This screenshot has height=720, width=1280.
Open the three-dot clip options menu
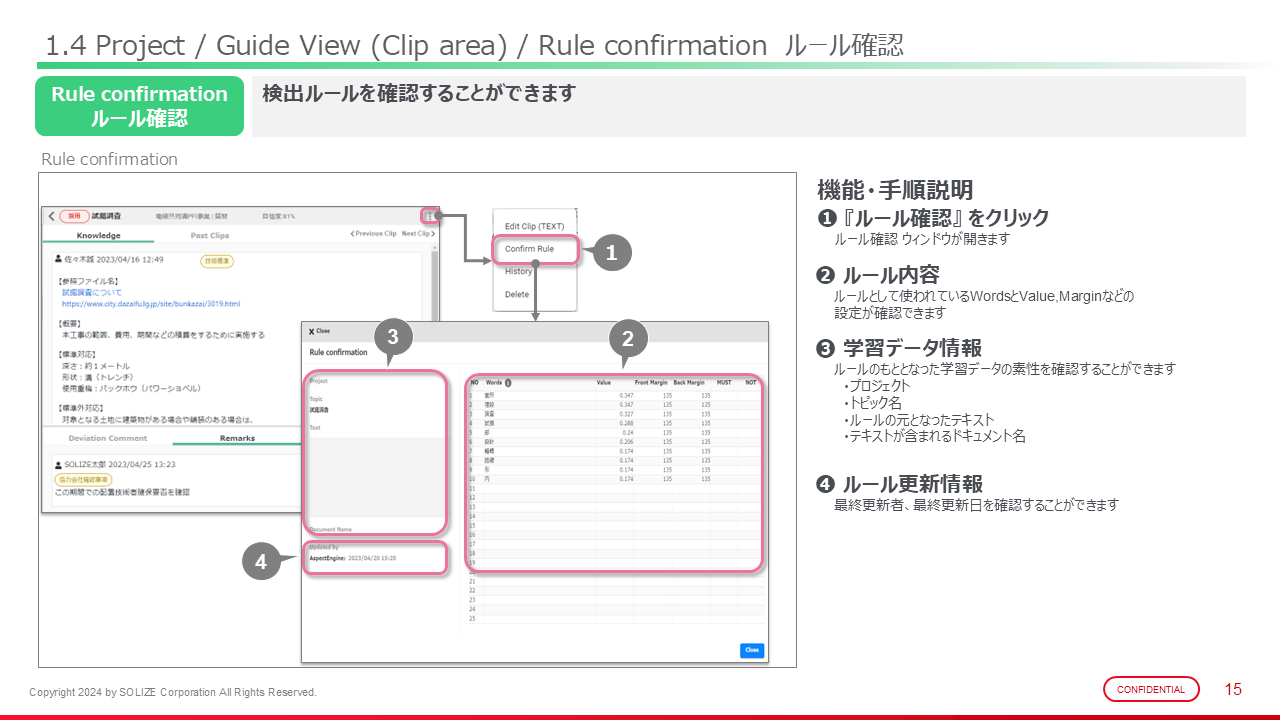429,216
